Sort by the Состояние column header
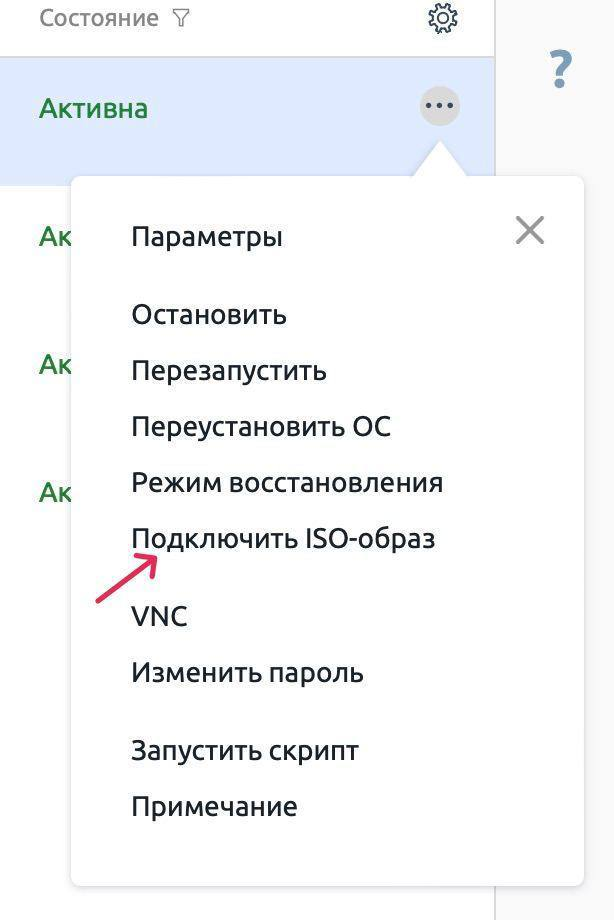 (98, 18)
